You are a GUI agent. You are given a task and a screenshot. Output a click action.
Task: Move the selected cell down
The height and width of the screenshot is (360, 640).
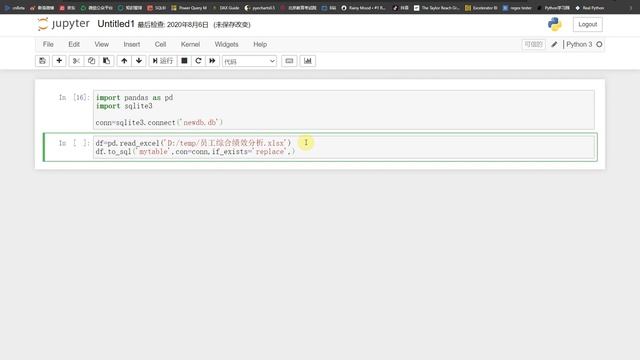139,61
